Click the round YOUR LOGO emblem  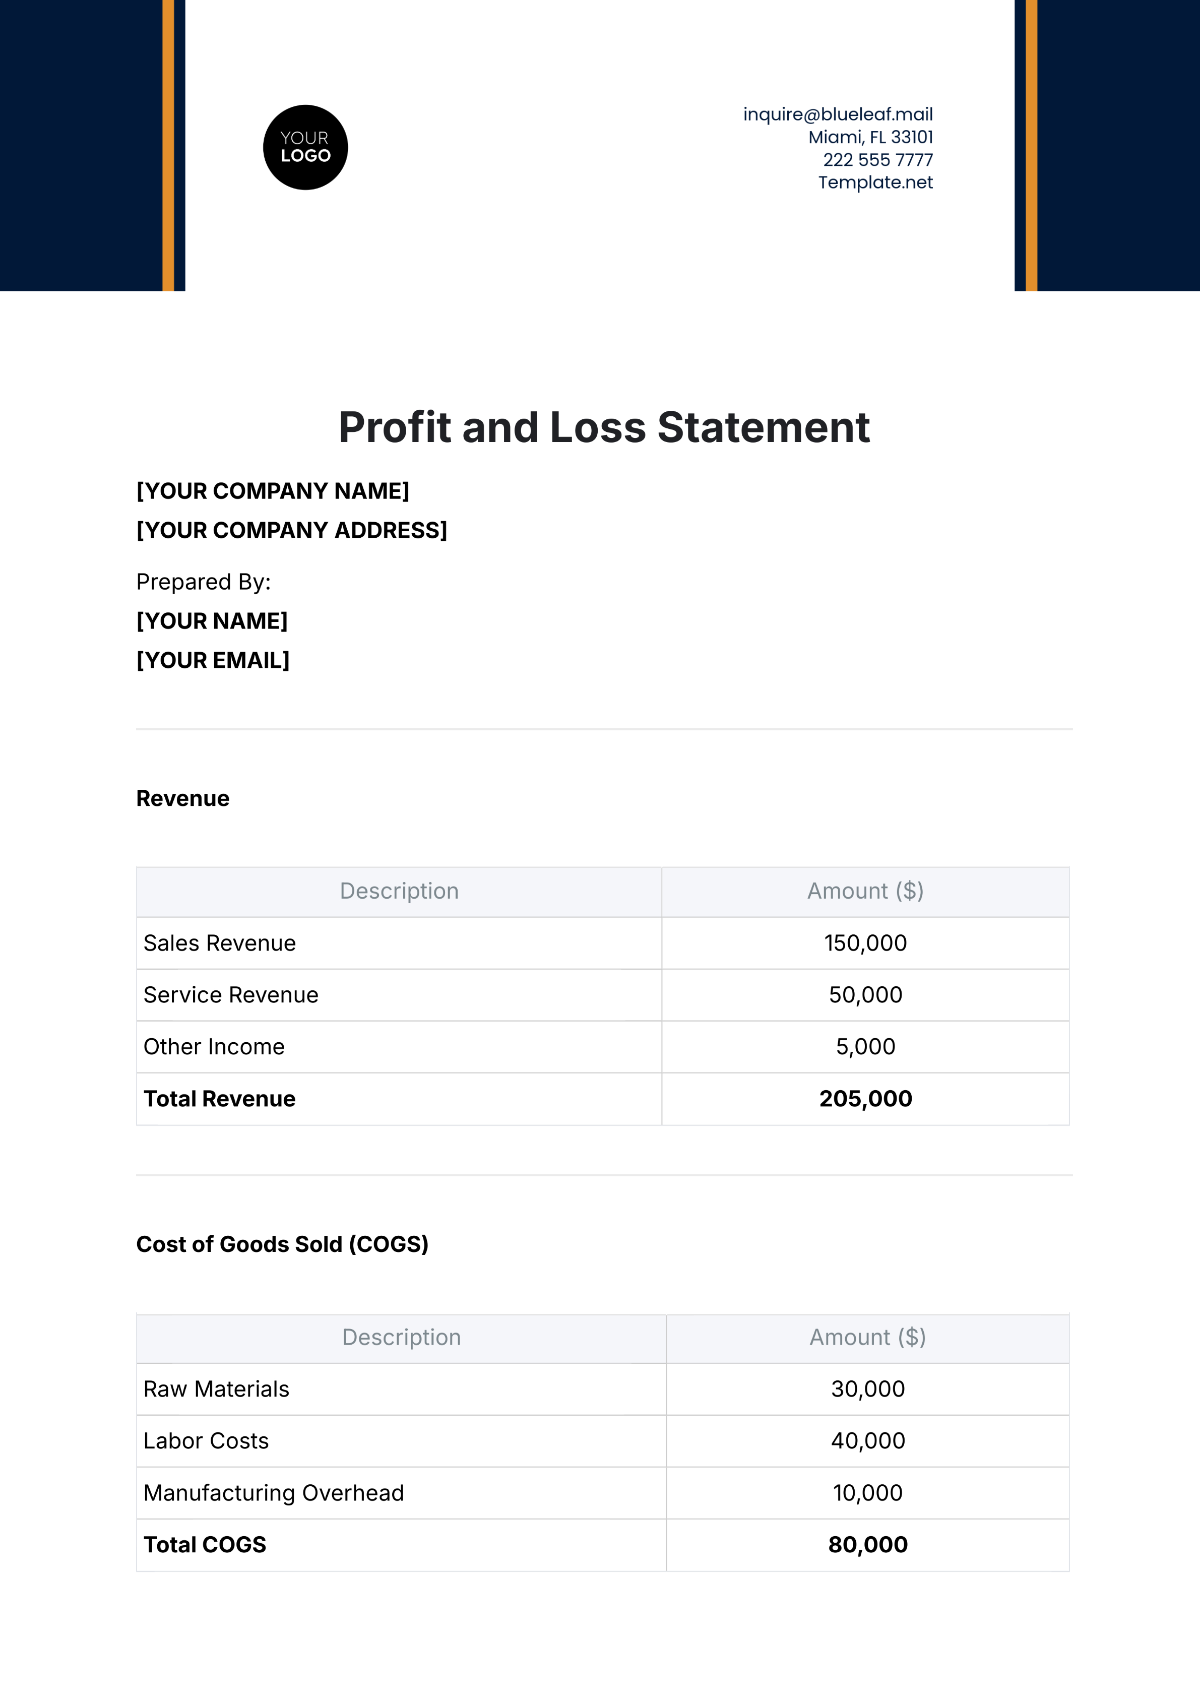tap(305, 148)
